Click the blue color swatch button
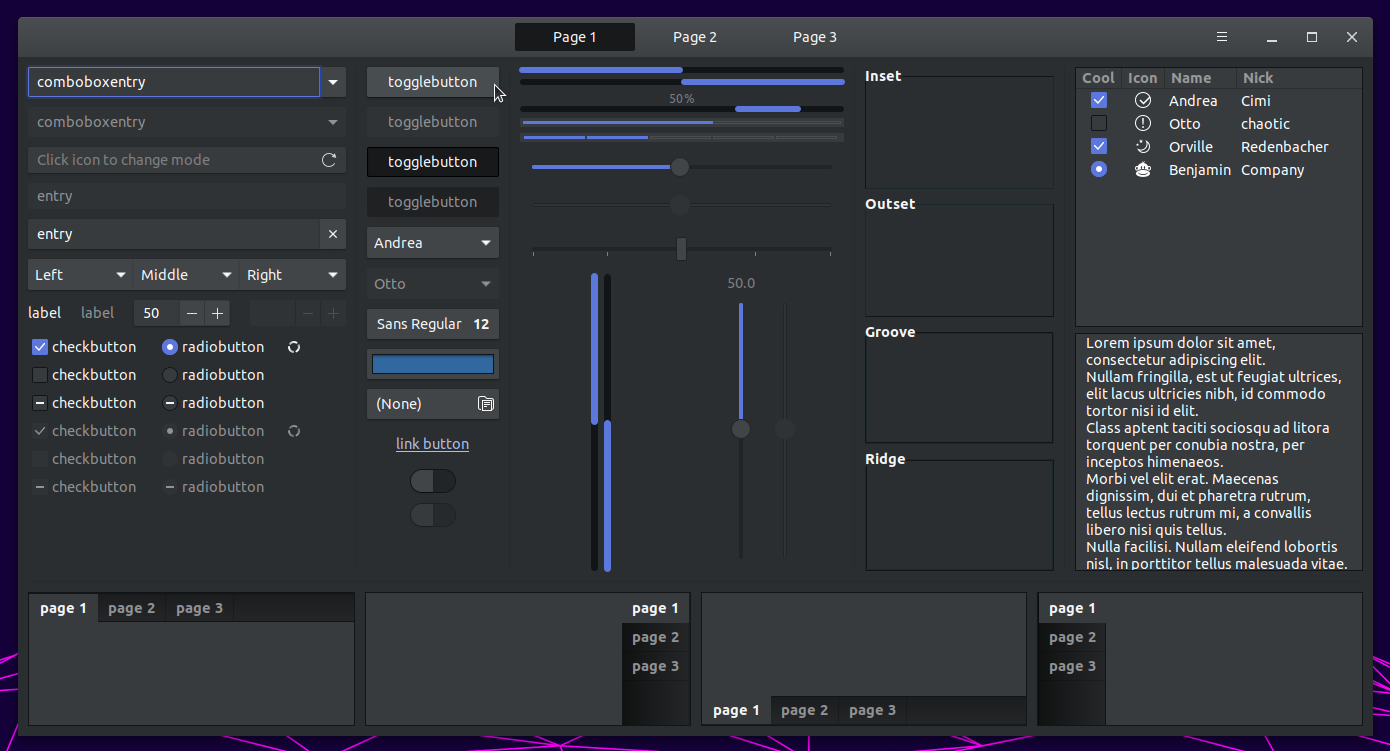 pos(432,363)
